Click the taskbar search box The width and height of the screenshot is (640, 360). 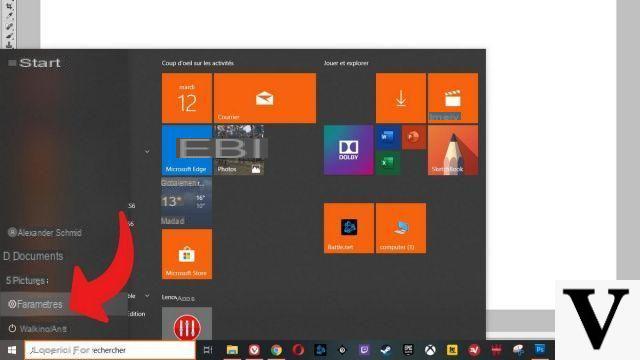110,350
